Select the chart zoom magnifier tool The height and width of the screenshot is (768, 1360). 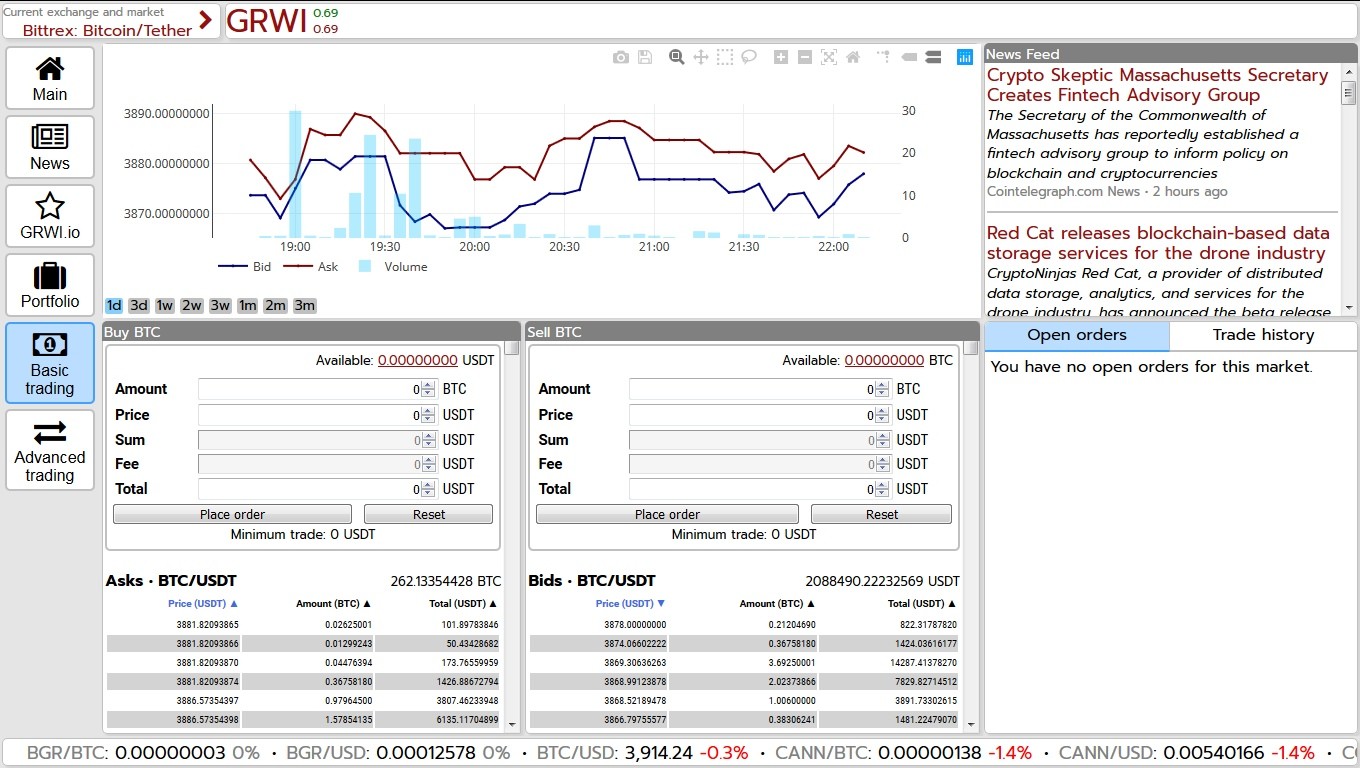pos(677,58)
